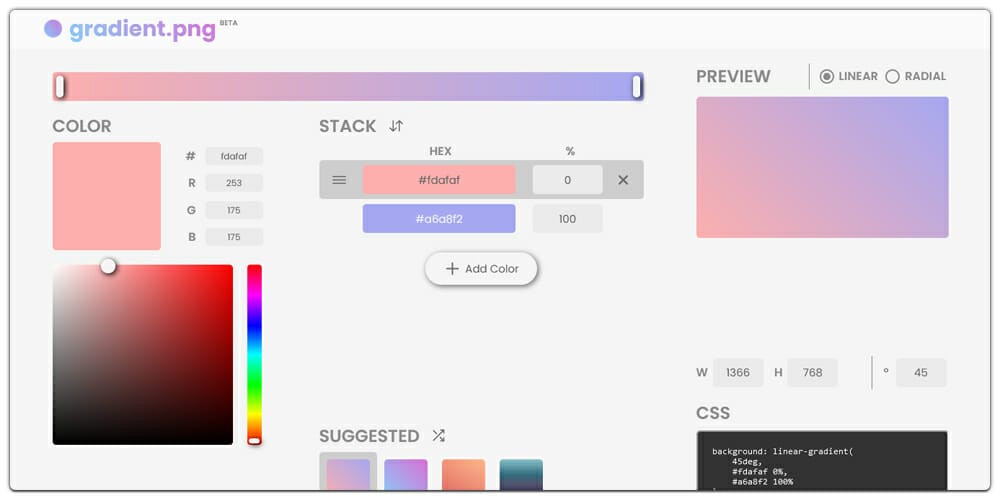Choose the orange suggested gradient thumbnail

tap(463, 475)
